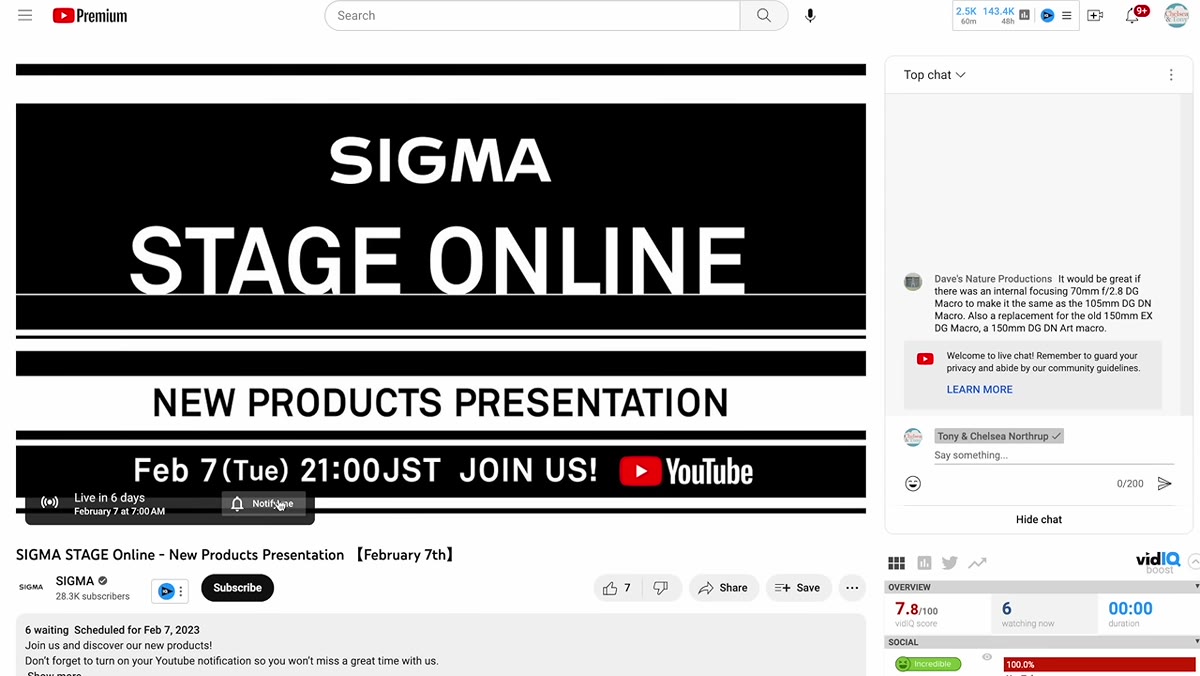The image size is (1200, 676).
Task: Open more actions ellipsis below video
Action: pos(852,588)
